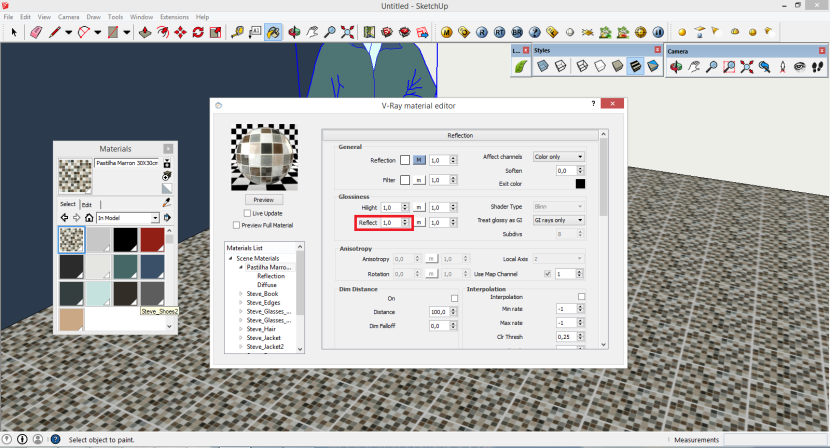The height and width of the screenshot is (448, 830).
Task: Click the eyedropper sample paint icon
Action: point(167,203)
